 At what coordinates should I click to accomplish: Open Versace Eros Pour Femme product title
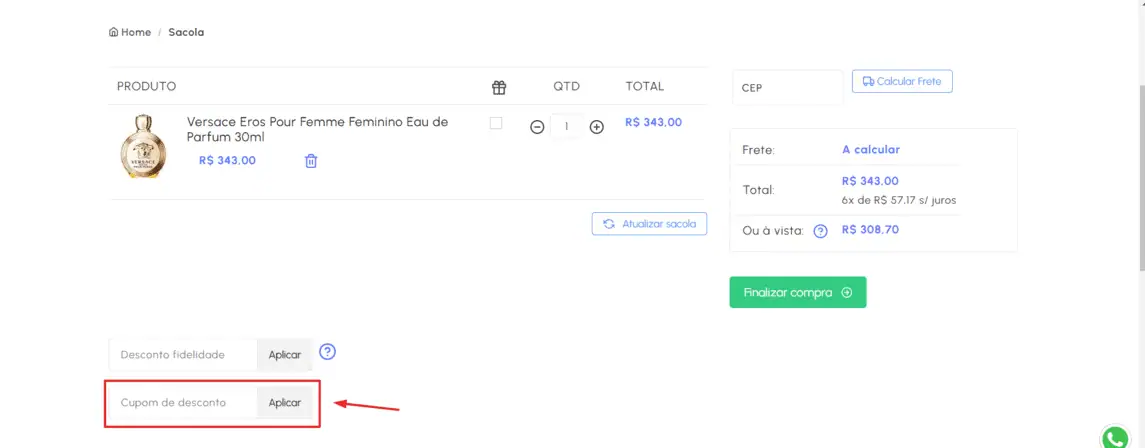coord(318,129)
